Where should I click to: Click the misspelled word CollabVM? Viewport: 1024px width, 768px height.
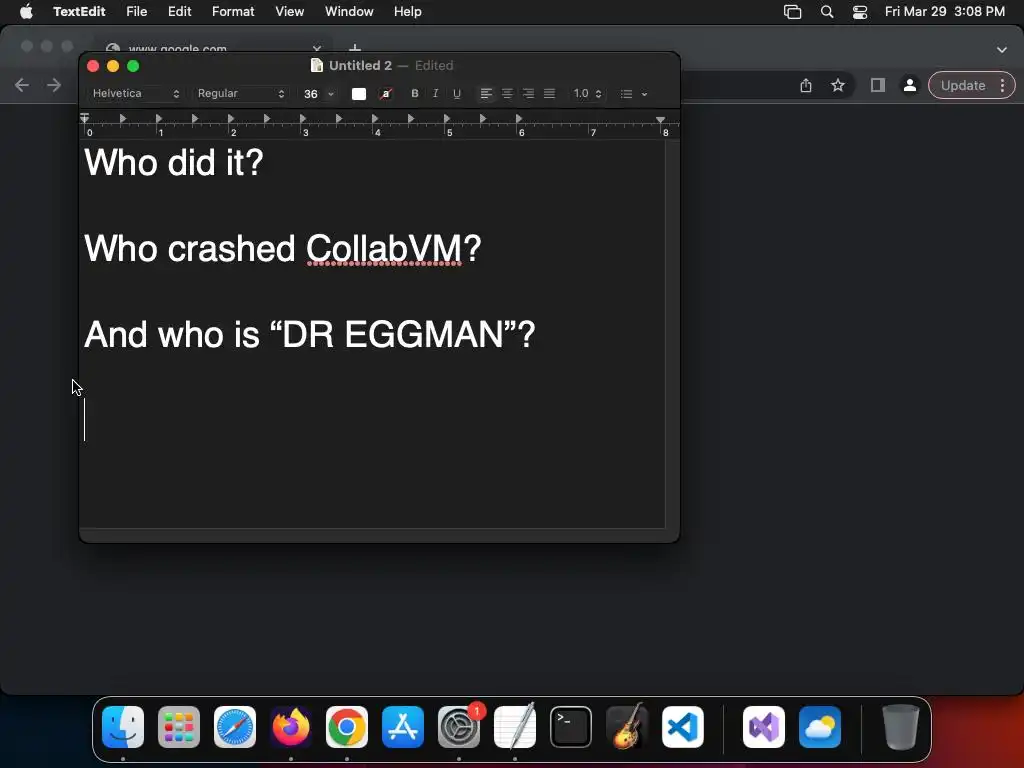[x=383, y=249]
